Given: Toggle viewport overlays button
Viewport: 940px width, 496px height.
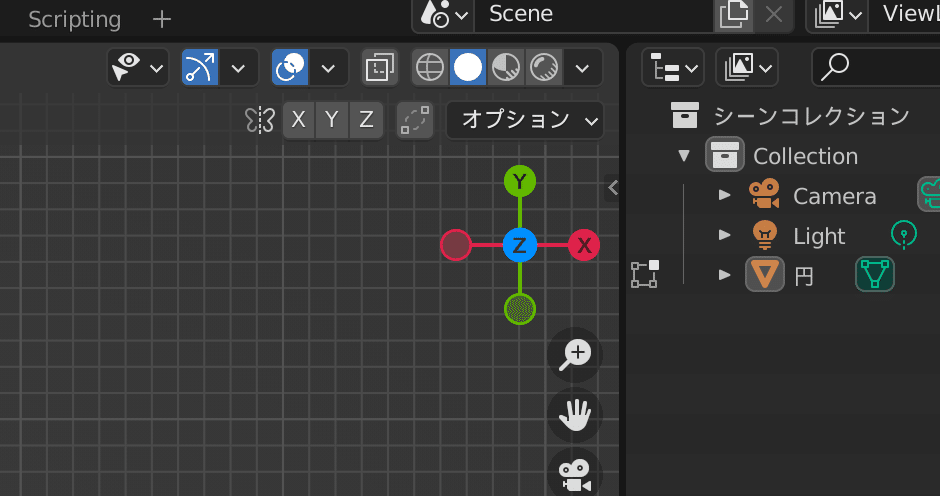Looking at the screenshot, I should click(290, 67).
